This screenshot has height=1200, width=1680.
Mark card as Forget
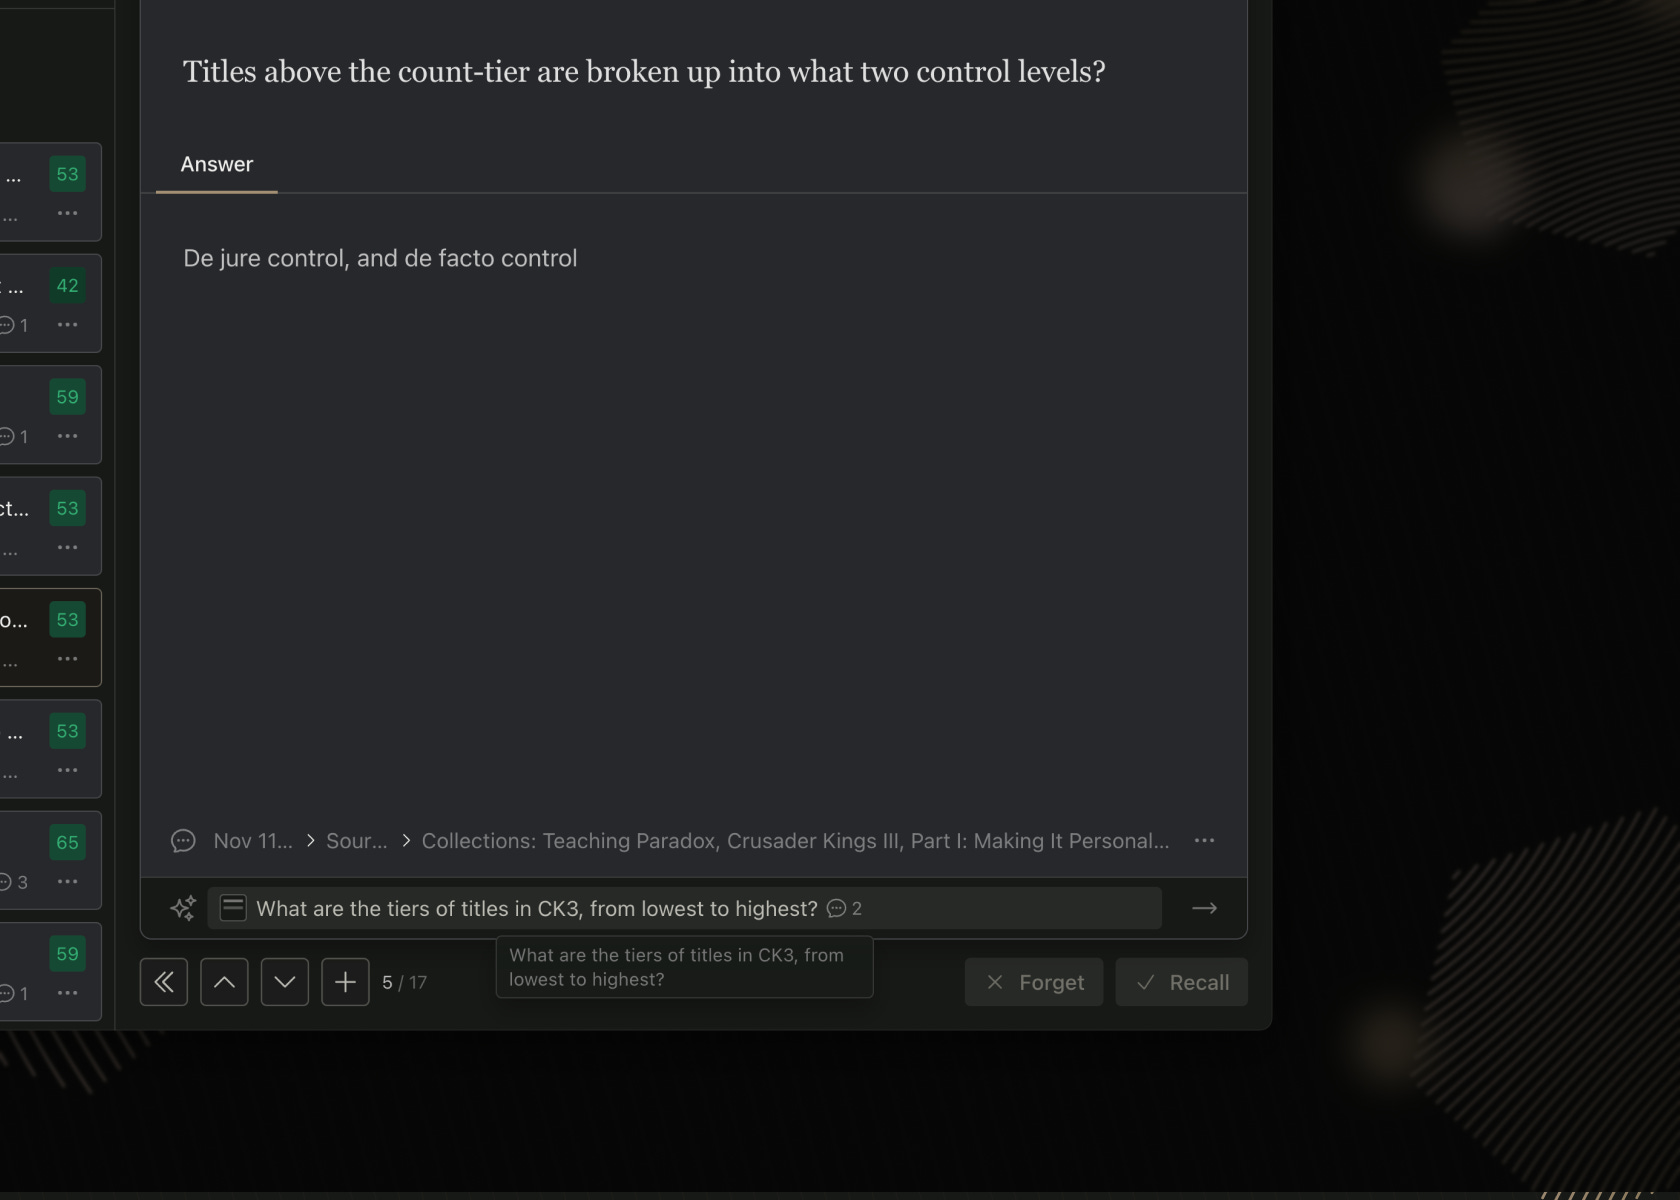(x=1034, y=982)
